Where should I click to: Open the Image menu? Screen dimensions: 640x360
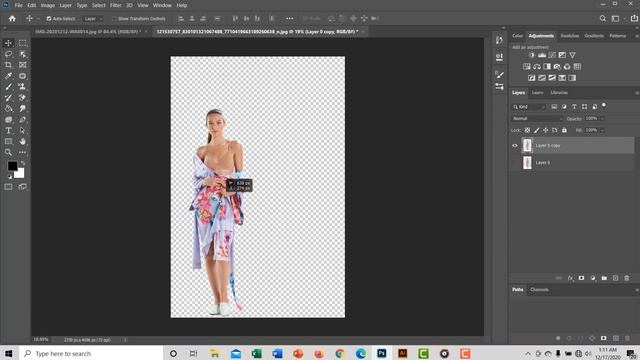(47, 5)
